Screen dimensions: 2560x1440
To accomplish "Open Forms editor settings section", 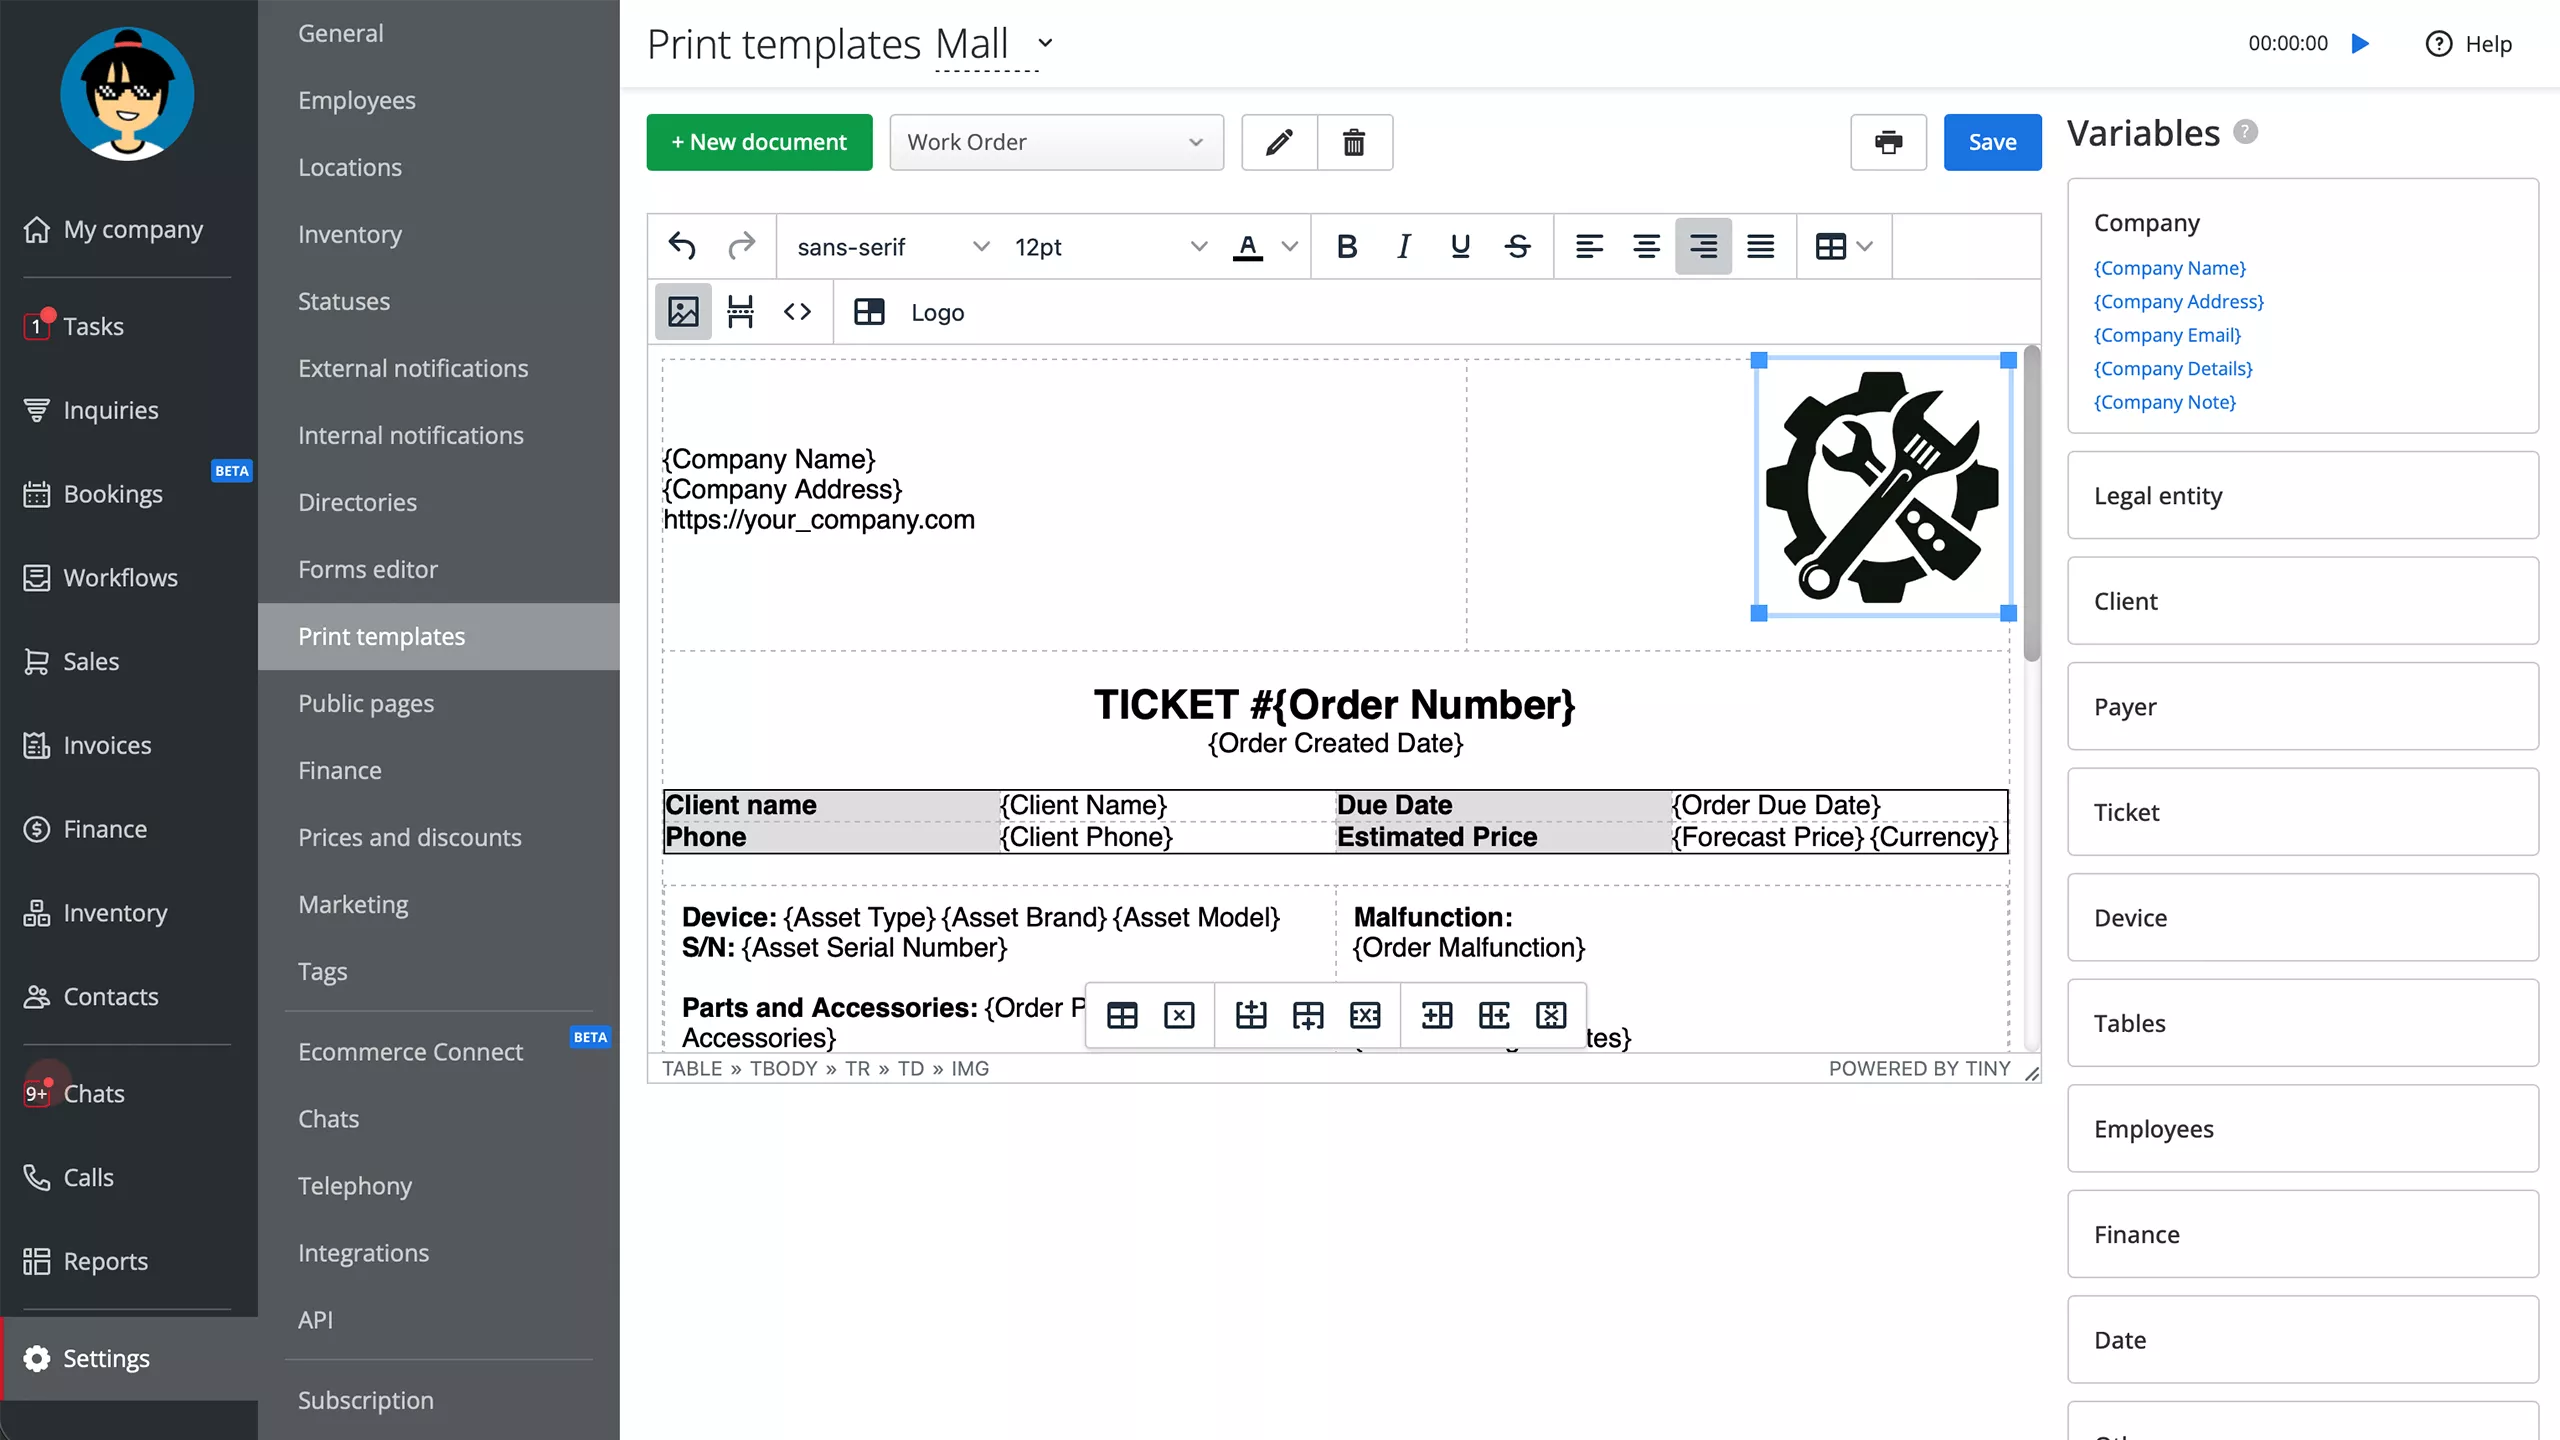I will [x=368, y=568].
